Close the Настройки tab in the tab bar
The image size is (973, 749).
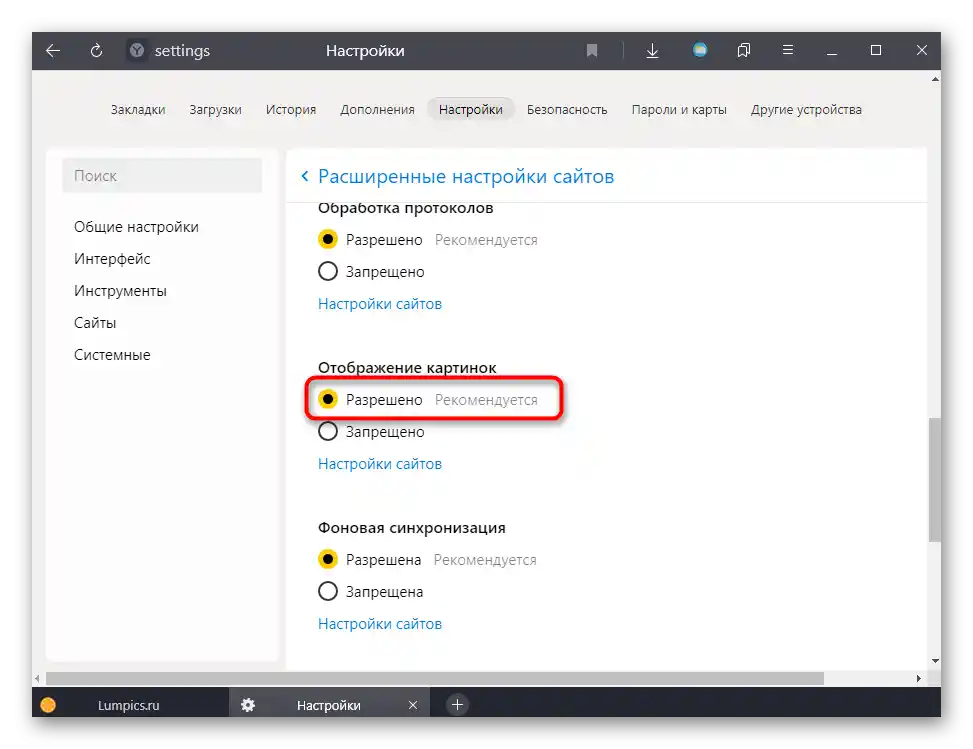coord(413,705)
